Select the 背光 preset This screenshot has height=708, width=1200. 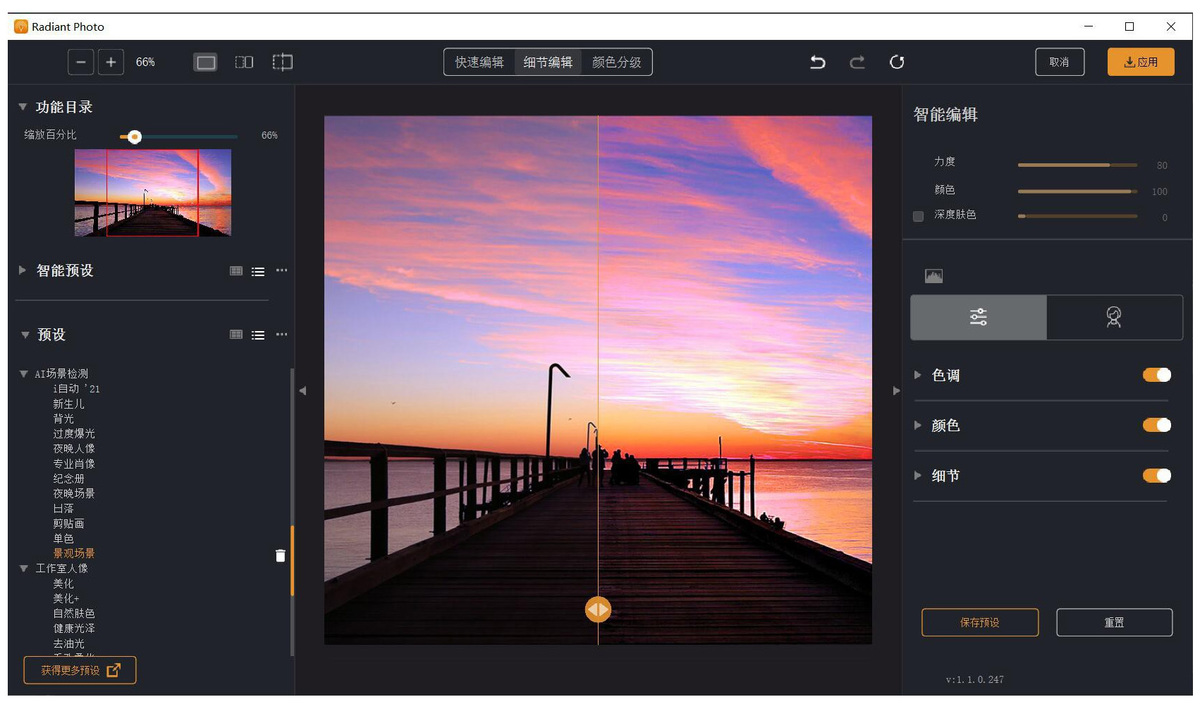pyautogui.click(x=63, y=419)
